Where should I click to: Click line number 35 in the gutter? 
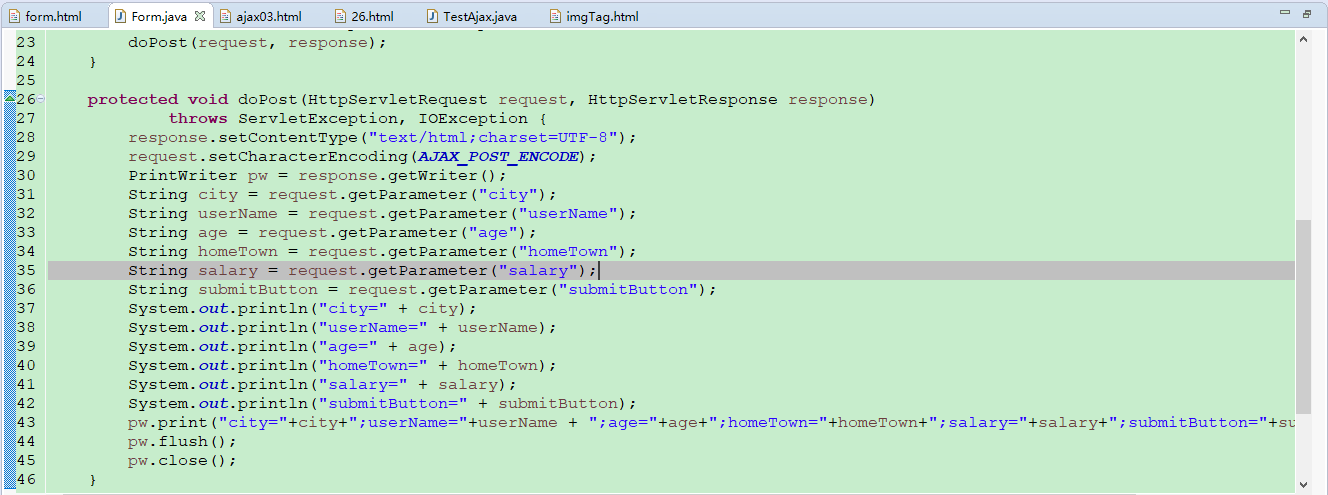coord(26,270)
